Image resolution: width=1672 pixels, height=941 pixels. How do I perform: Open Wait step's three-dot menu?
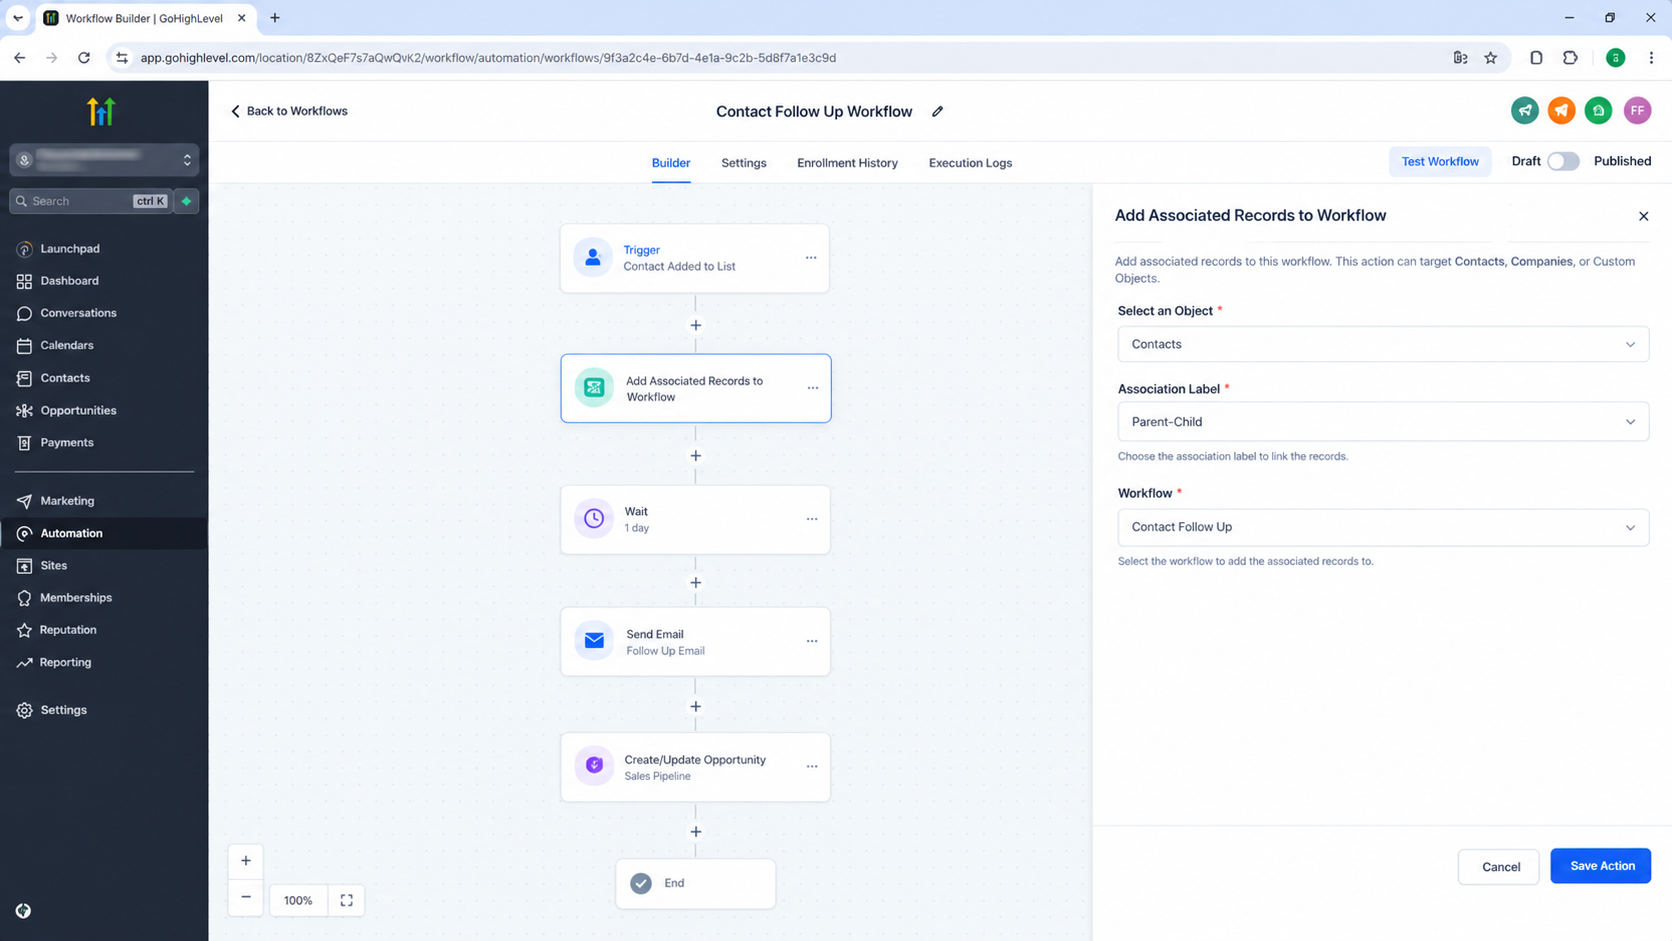click(x=812, y=519)
